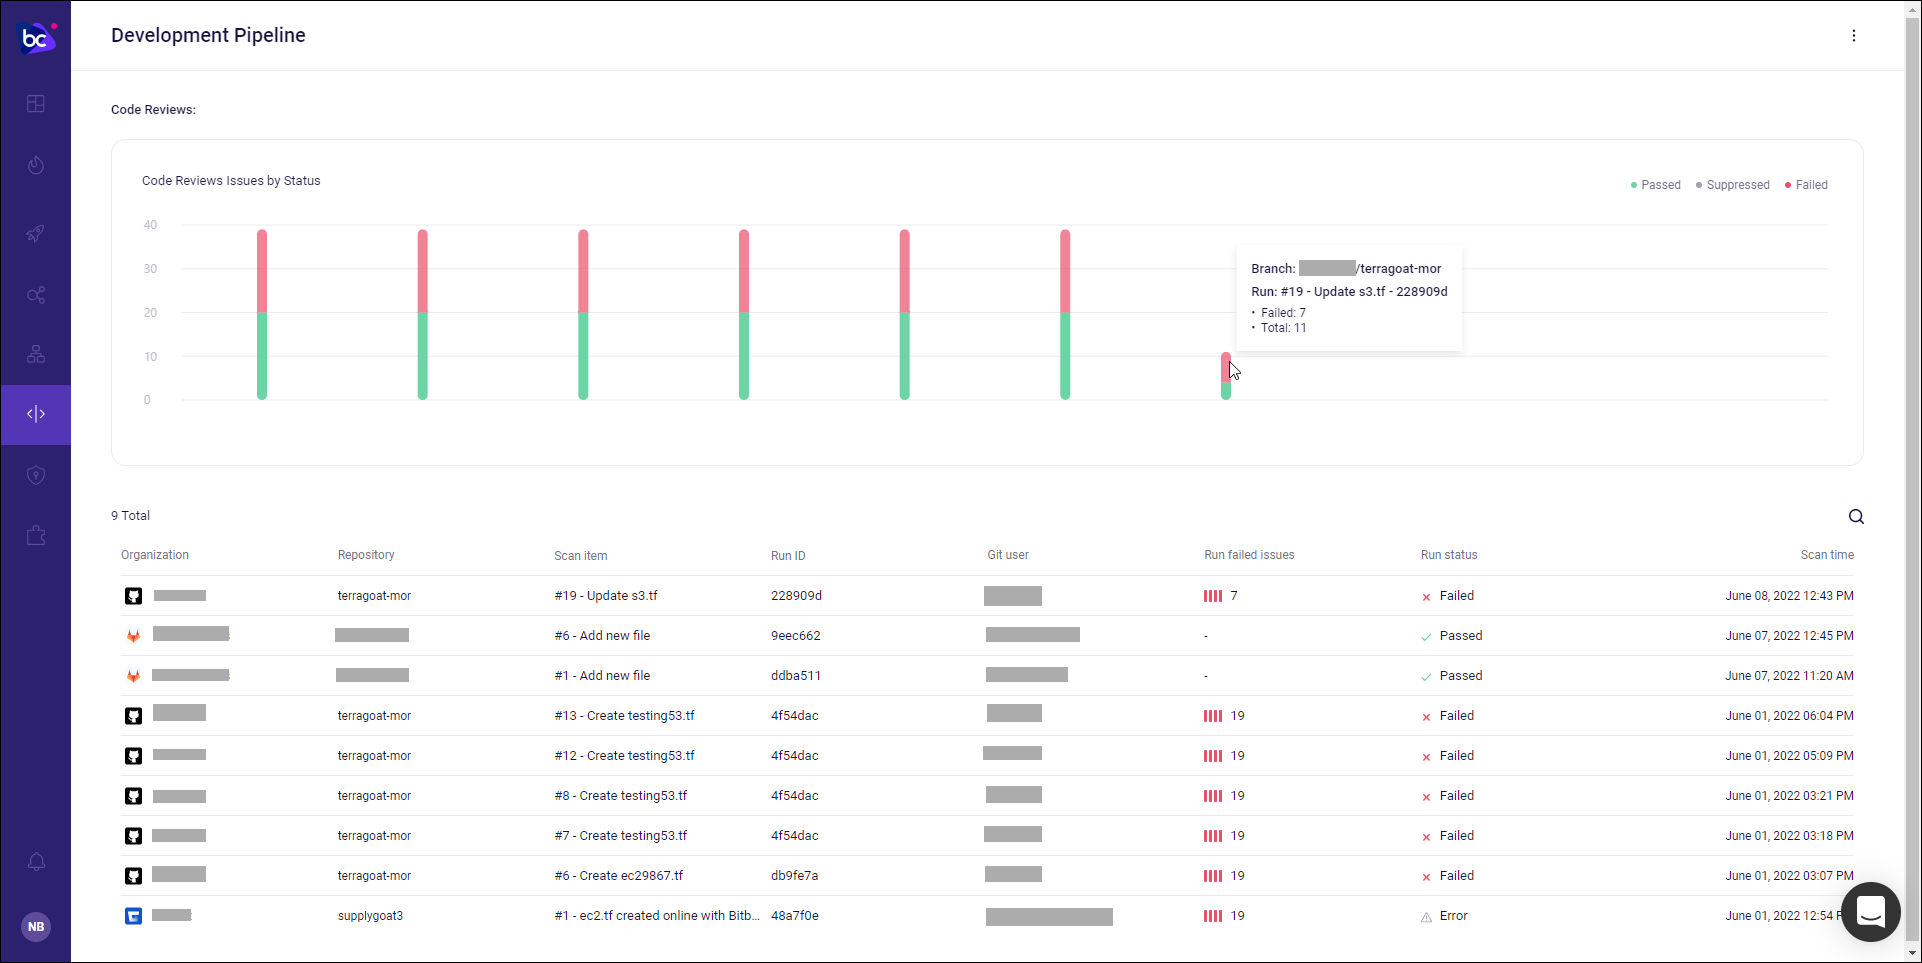Click the severity bars icon in the #19 row
The height and width of the screenshot is (963, 1922).
click(x=1213, y=596)
